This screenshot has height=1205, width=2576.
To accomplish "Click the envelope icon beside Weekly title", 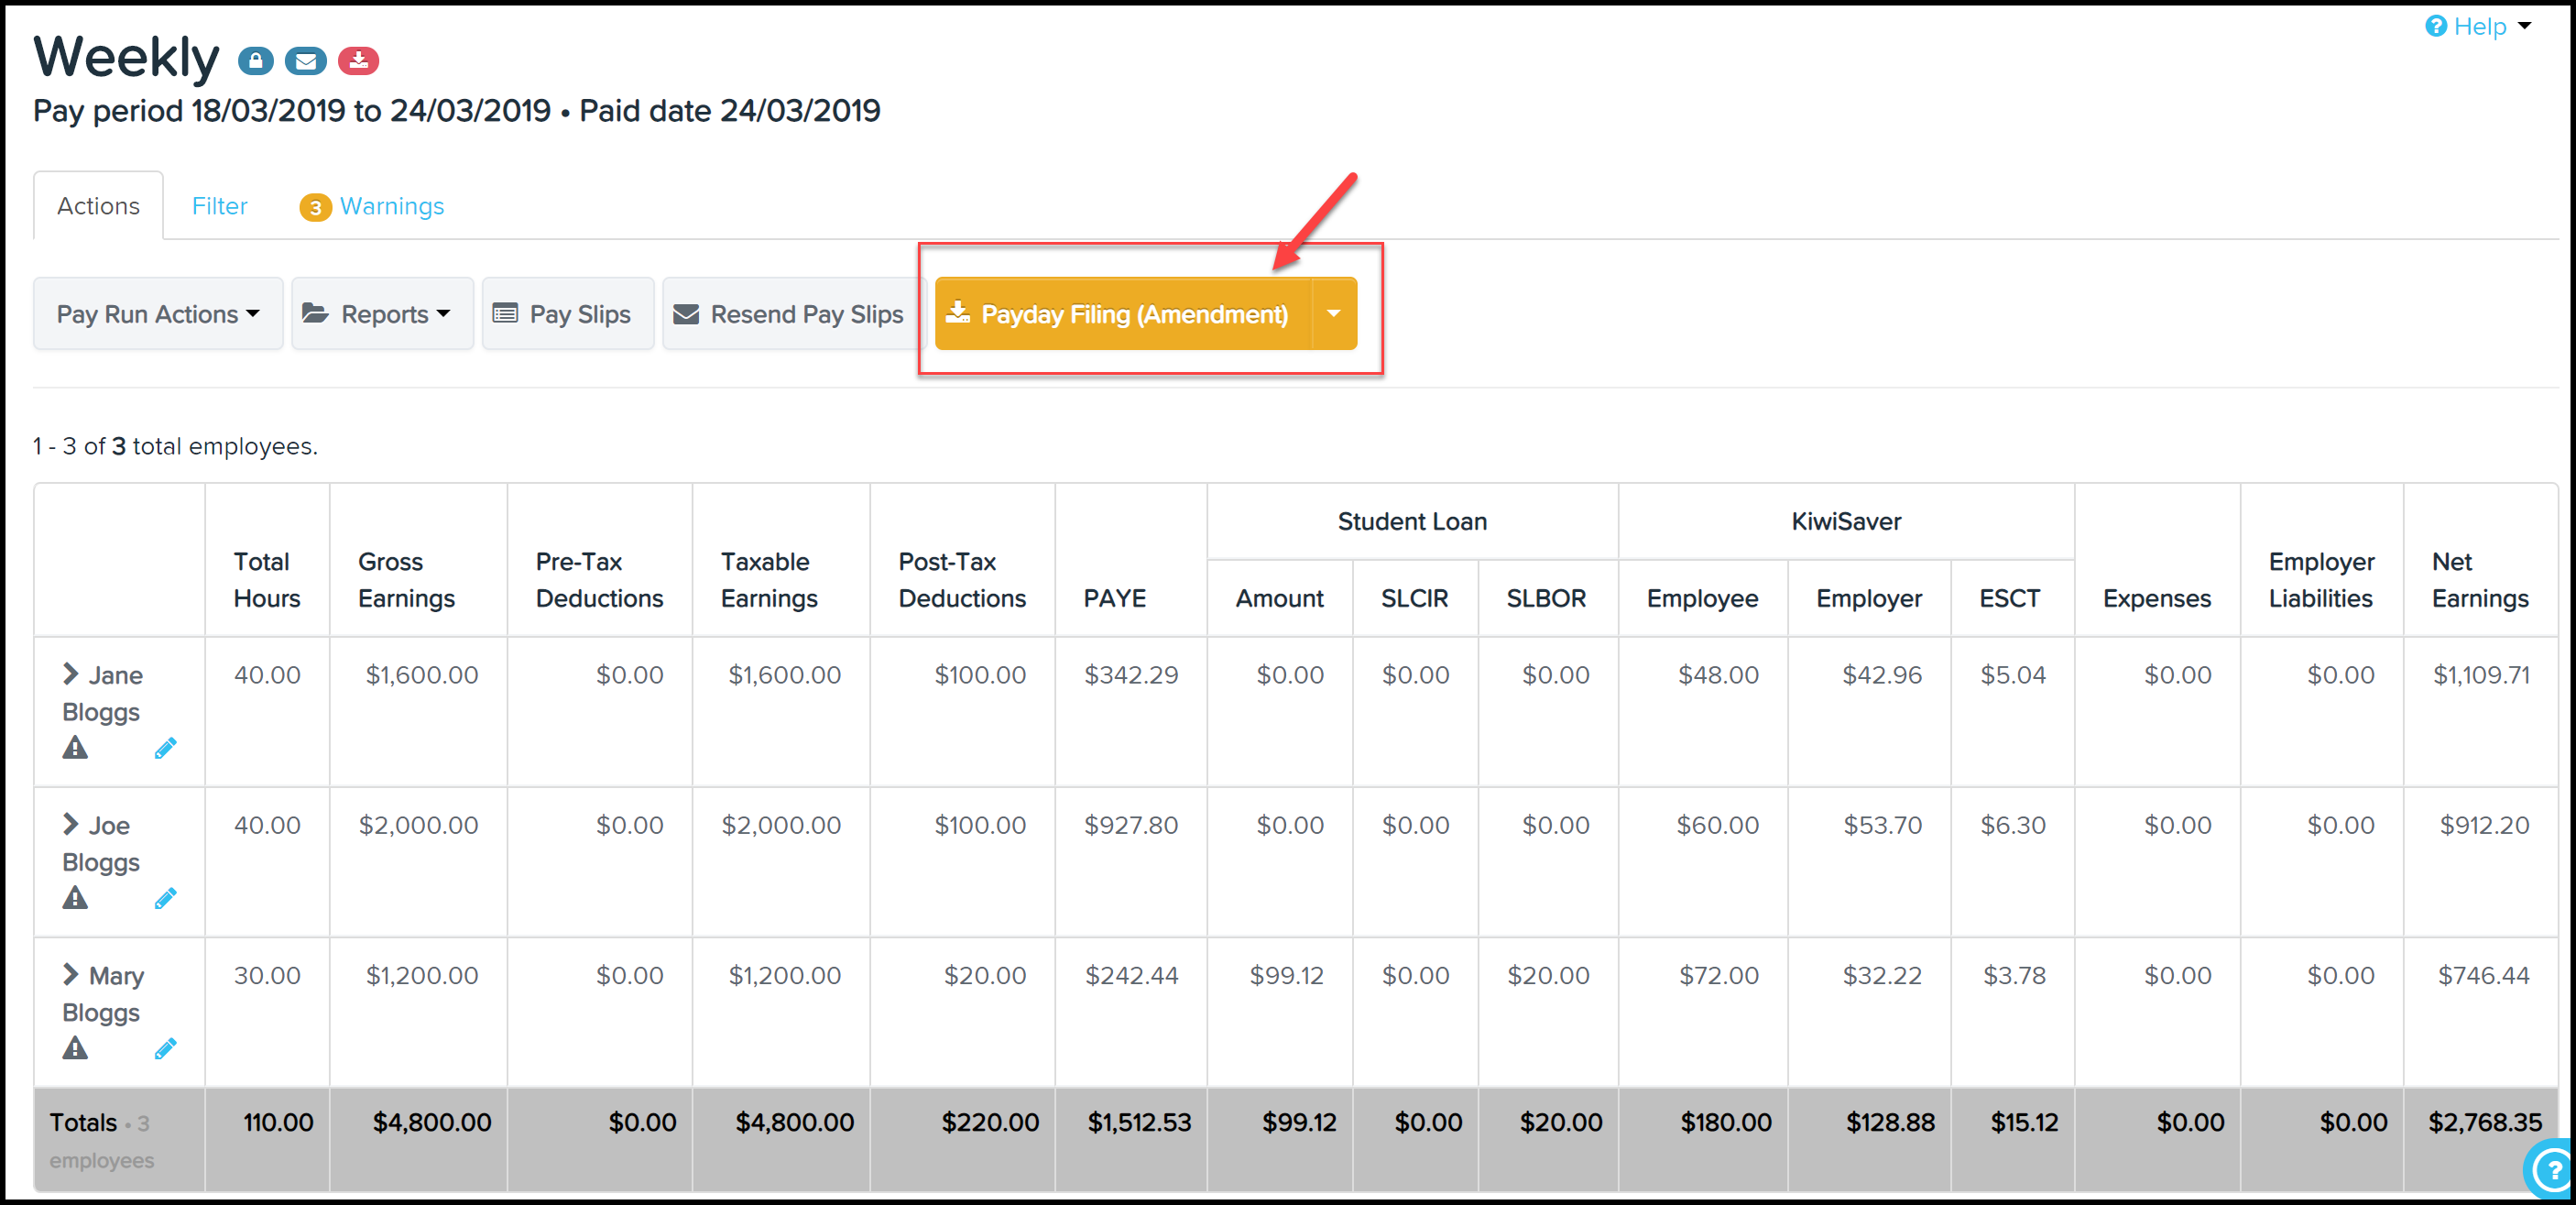I will [x=306, y=61].
